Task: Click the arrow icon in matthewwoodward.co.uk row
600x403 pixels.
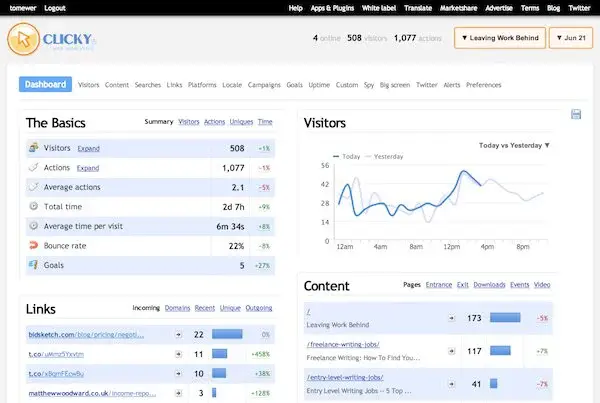Action: [178, 393]
